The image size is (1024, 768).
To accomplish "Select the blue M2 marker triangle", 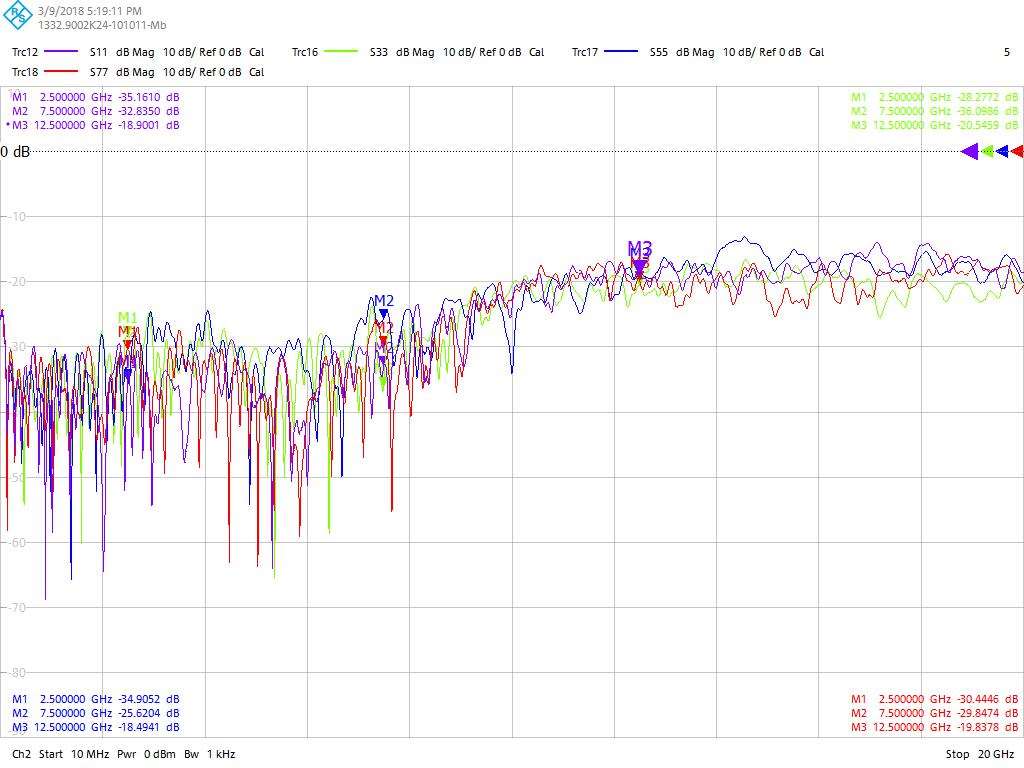I will 383,314.
